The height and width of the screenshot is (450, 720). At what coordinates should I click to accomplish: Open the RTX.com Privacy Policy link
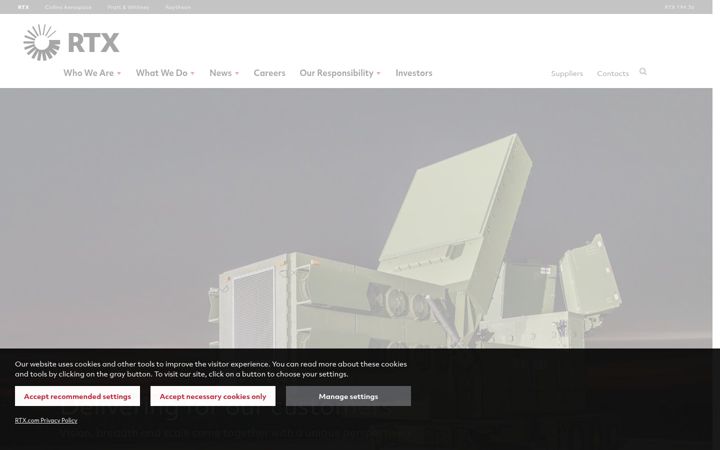[x=46, y=420]
